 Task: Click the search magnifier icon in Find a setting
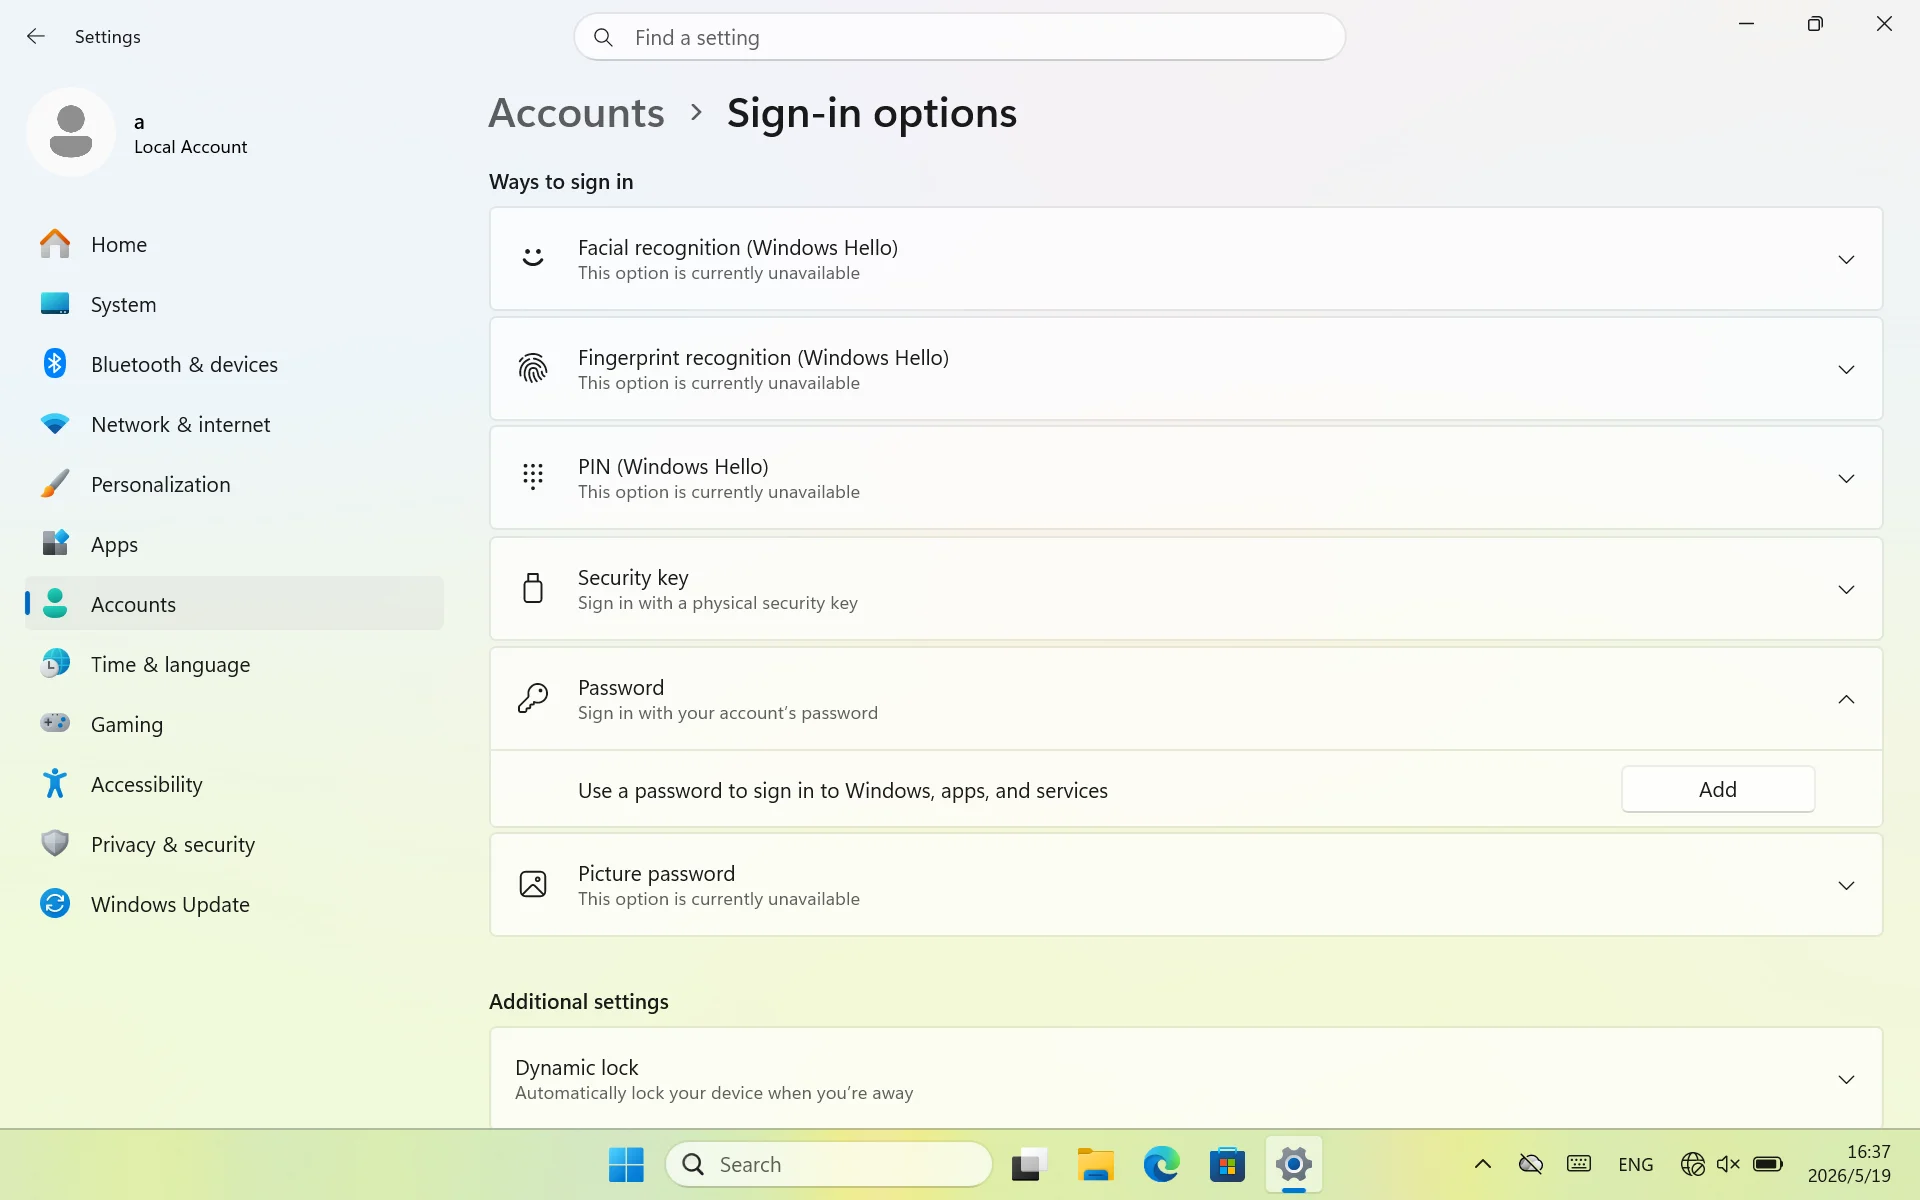click(603, 38)
